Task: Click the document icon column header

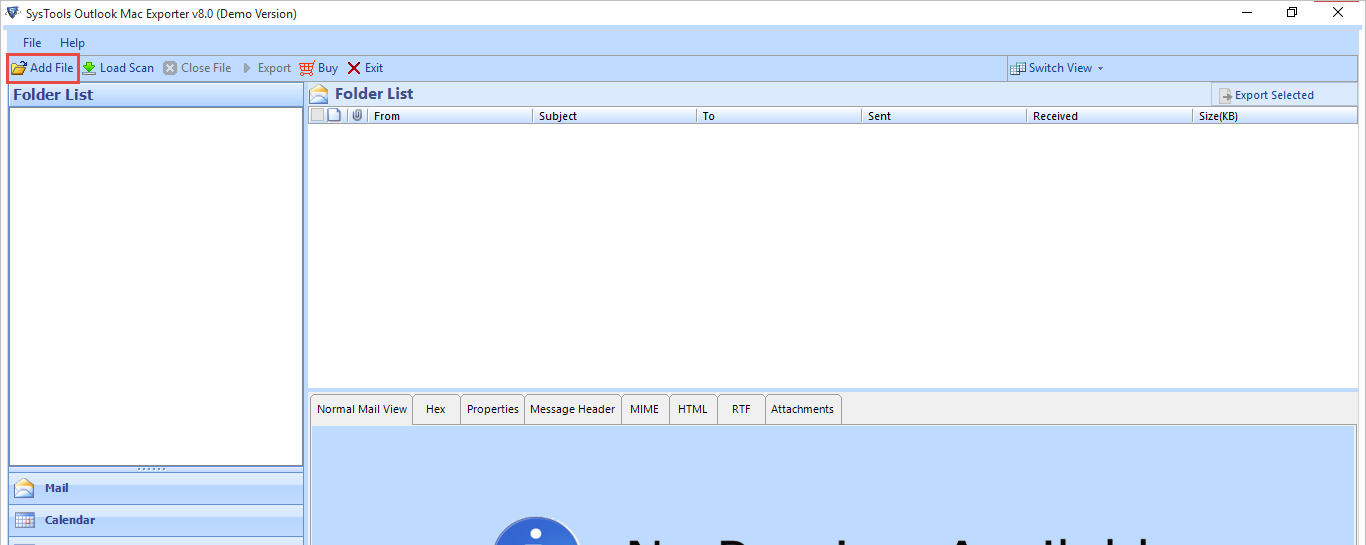Action: (x=335, y=115)
